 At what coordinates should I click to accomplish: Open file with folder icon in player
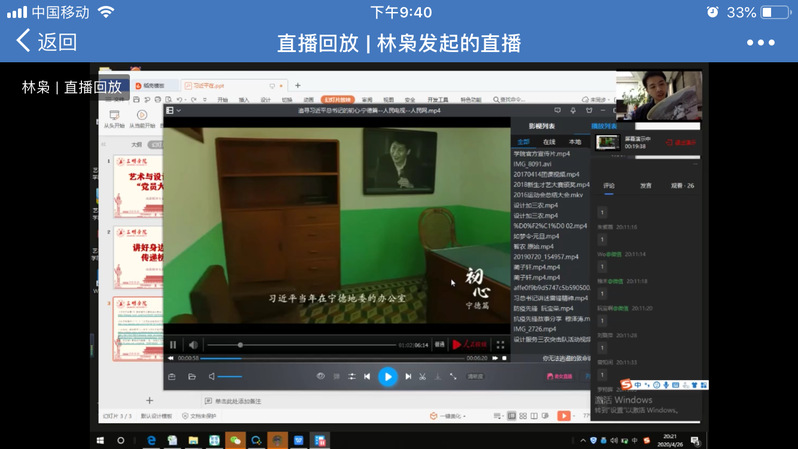coord(192,377)
